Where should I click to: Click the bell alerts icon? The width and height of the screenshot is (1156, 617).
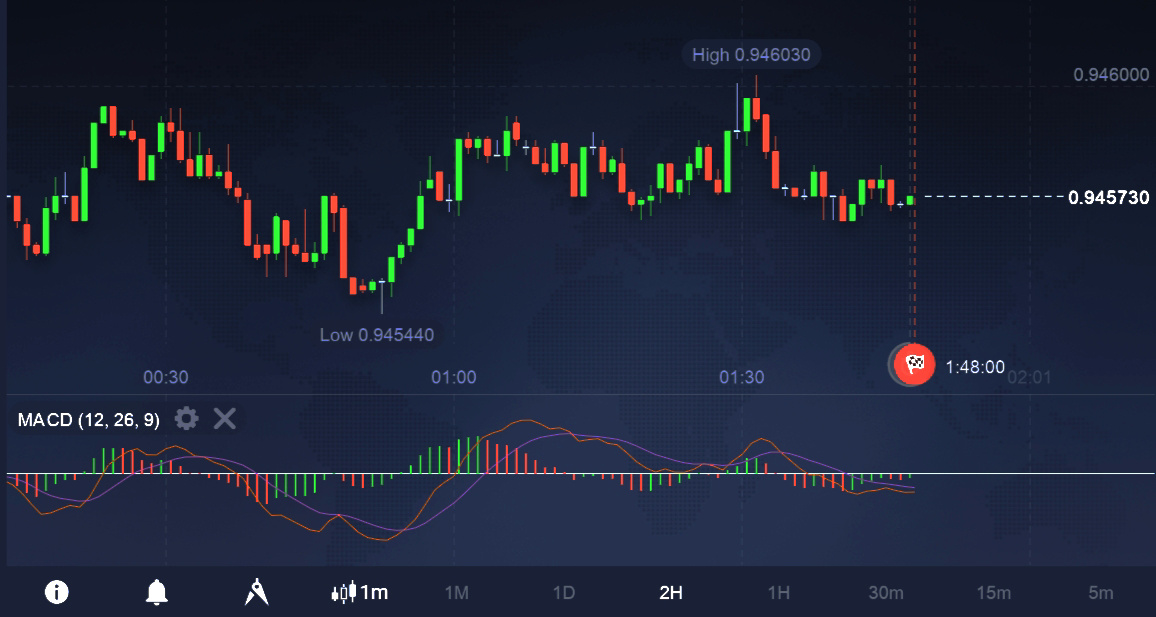coord(156,592)
